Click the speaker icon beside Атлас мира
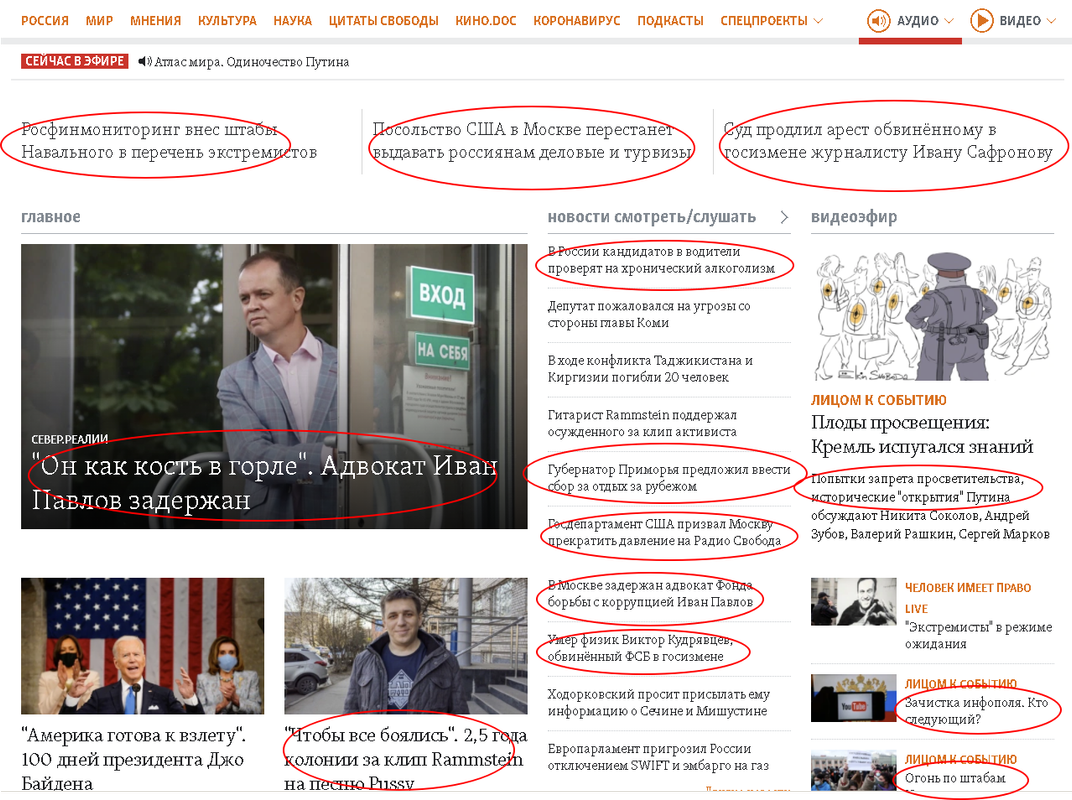The height and width of the screenshot is (800, 1072). tap(145, 62)
